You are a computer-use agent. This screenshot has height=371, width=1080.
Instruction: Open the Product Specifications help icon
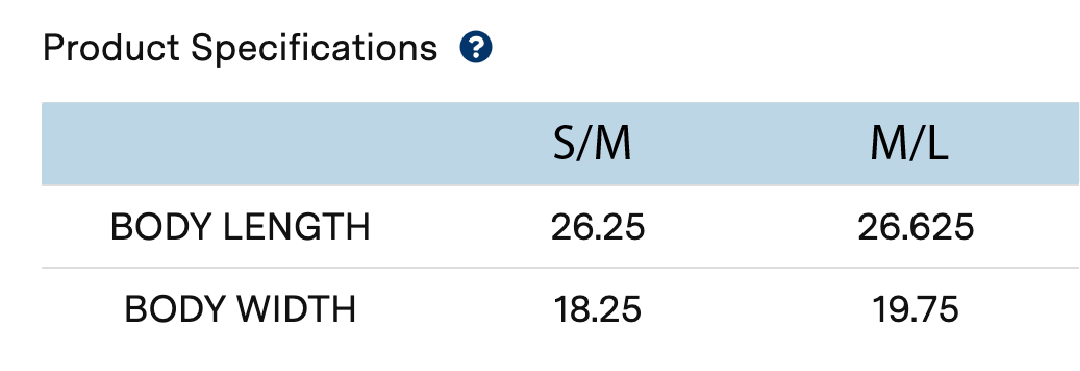coord(476,48)
